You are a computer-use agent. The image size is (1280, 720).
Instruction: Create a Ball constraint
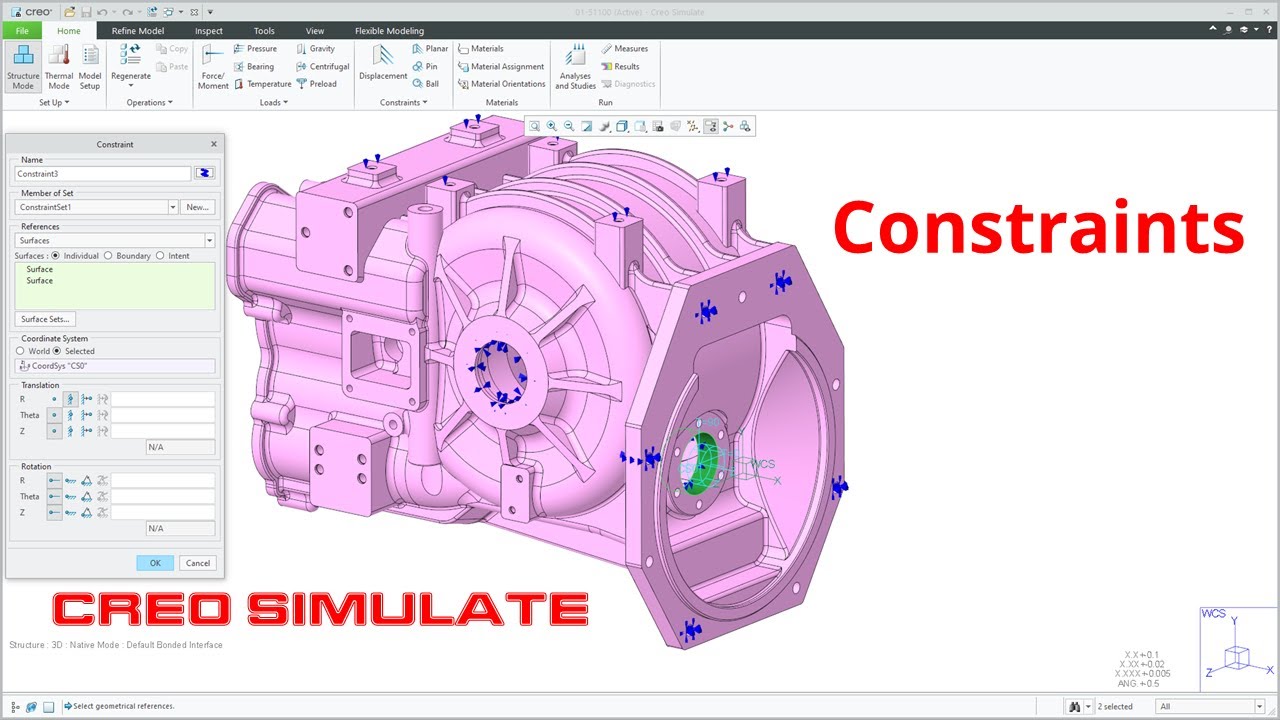click(x=425, y=84)
